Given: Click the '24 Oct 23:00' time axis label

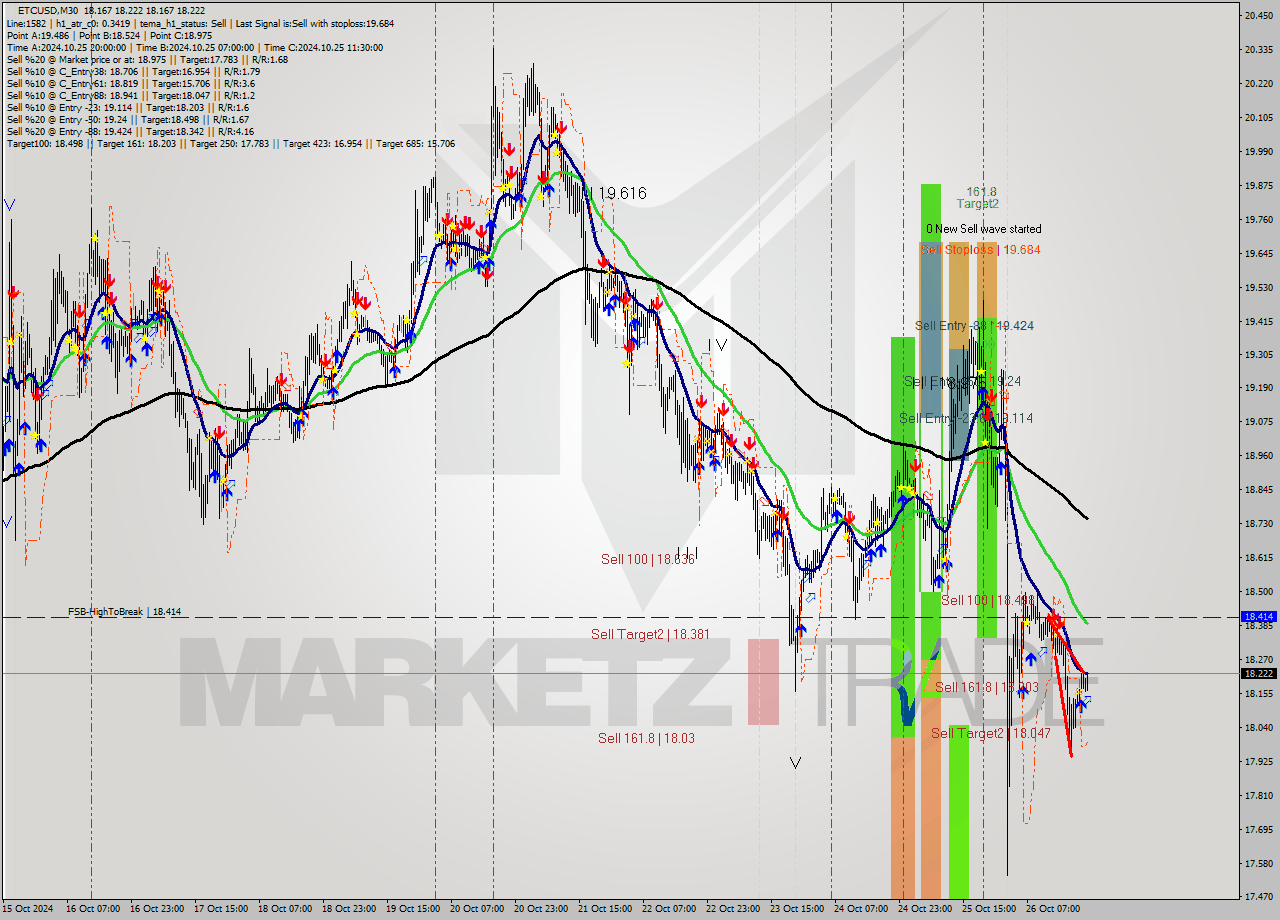Looking at the screenshot, I should (925, 909).
